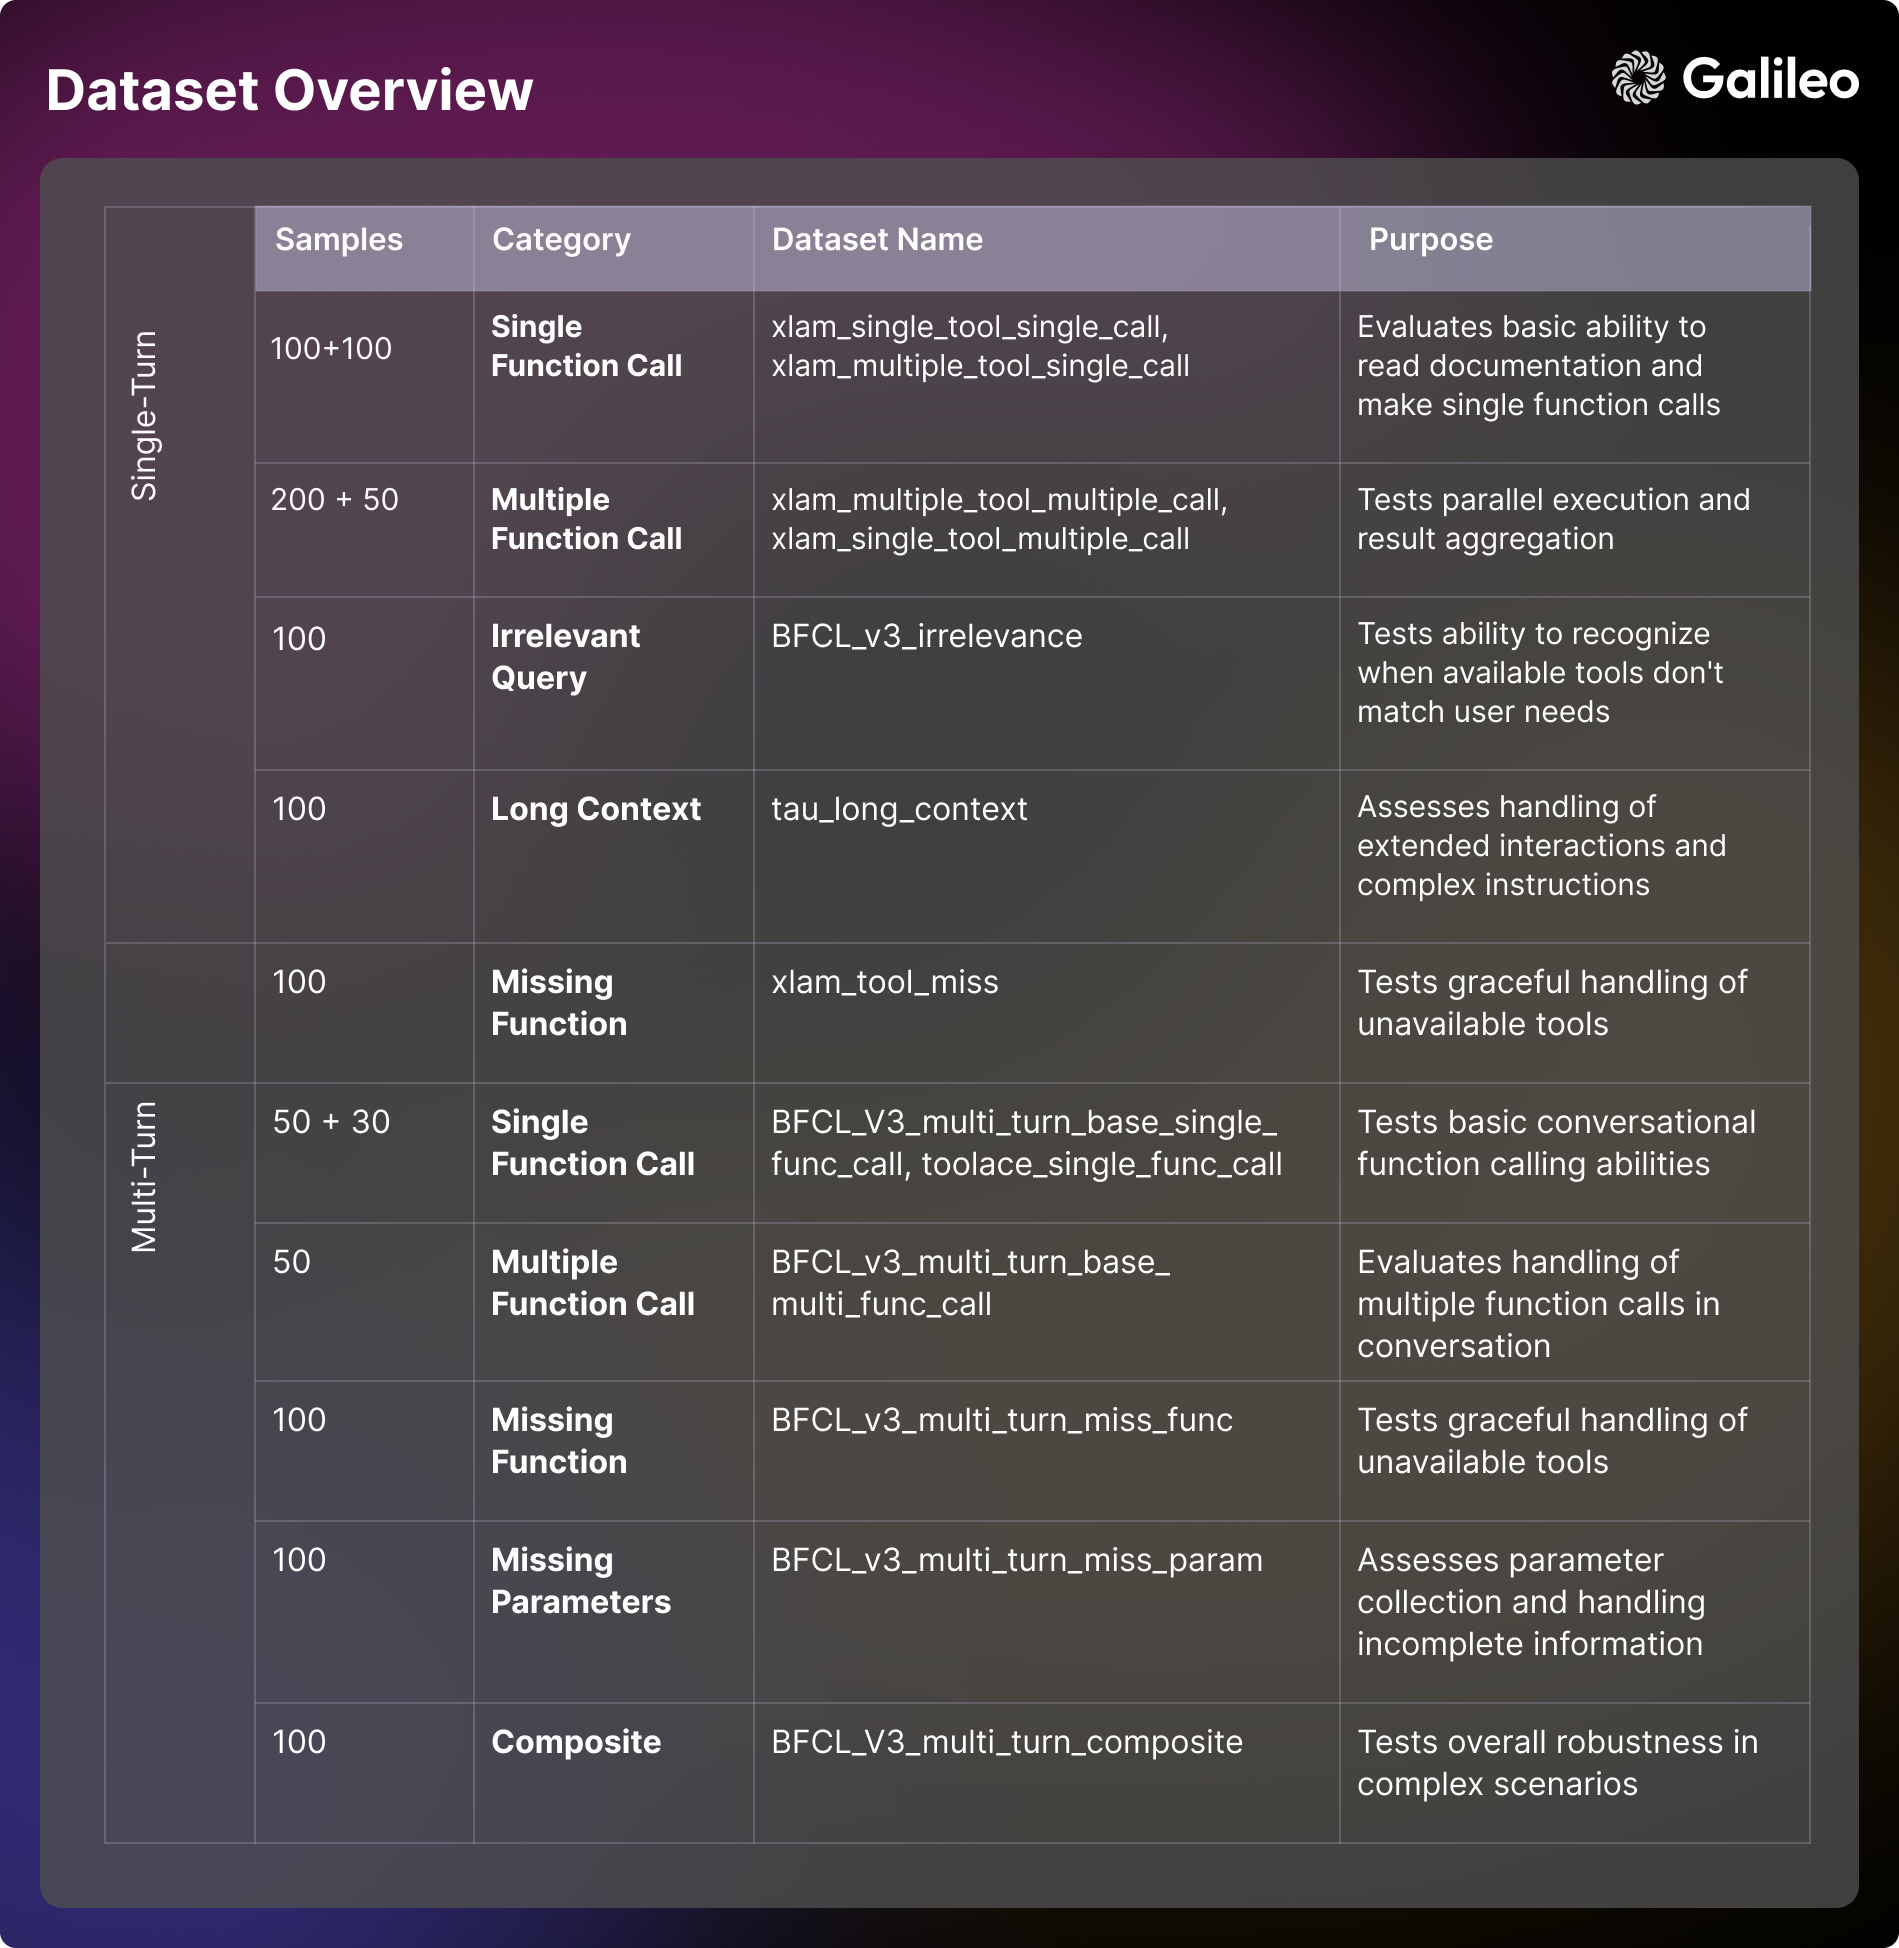Select the BFCL_v3_irrelevance dataset name

pyautogui.click(x=926, y=636)
